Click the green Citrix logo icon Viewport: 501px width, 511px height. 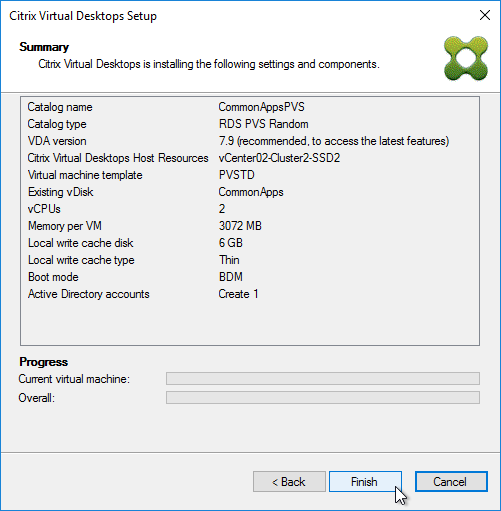point(466,58)
